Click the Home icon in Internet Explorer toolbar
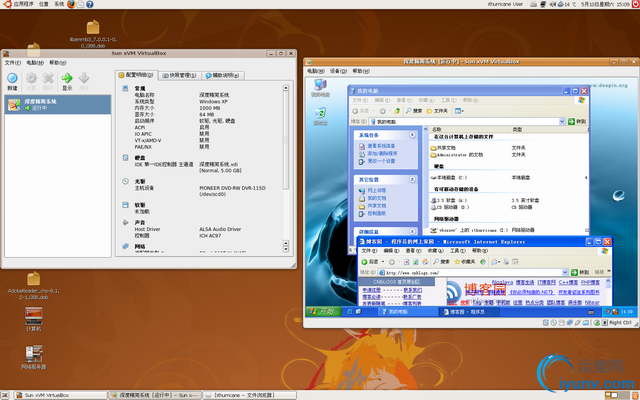This screenshot has height=400, width=640. (x=425, y=262)
